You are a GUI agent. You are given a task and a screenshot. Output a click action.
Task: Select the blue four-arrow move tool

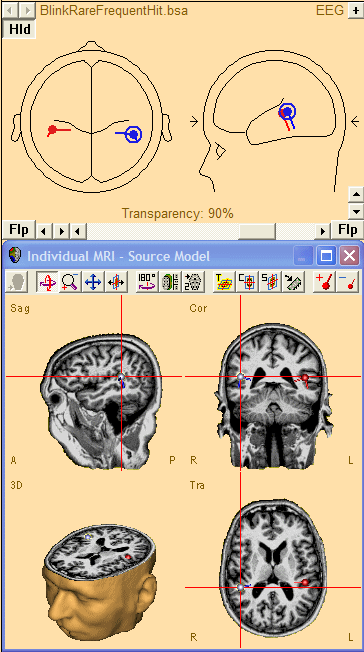click(x=92, y=282)
